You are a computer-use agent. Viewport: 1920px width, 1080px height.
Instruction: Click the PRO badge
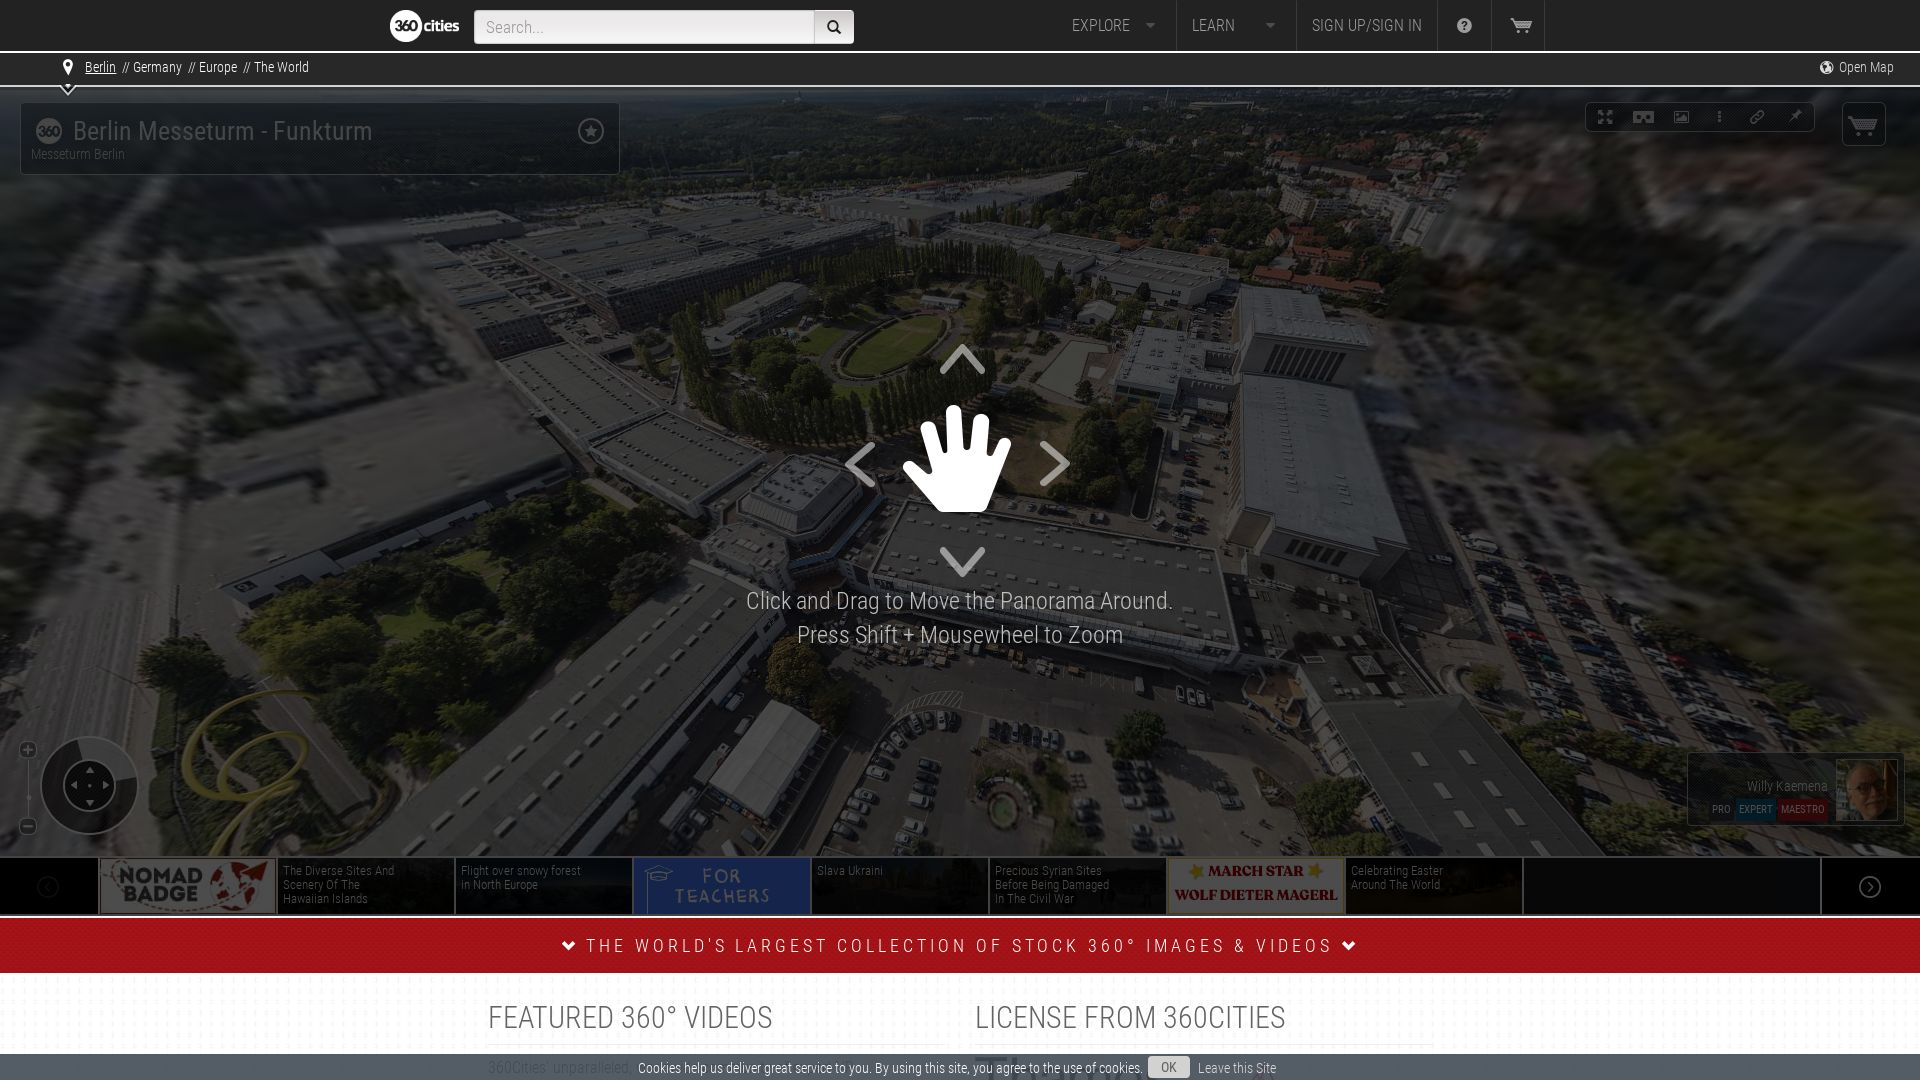[x=1721, y=810]
